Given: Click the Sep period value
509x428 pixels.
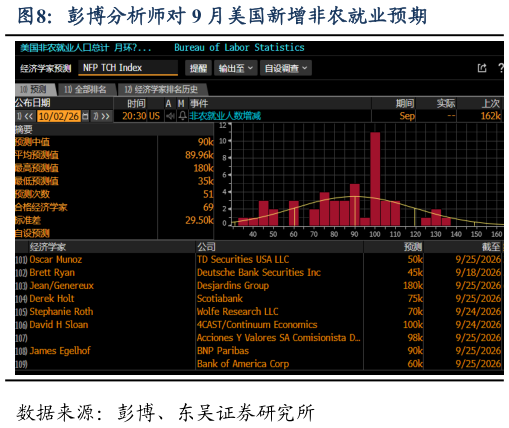Looking at the screenshot, I should click(x=407, y=116).
